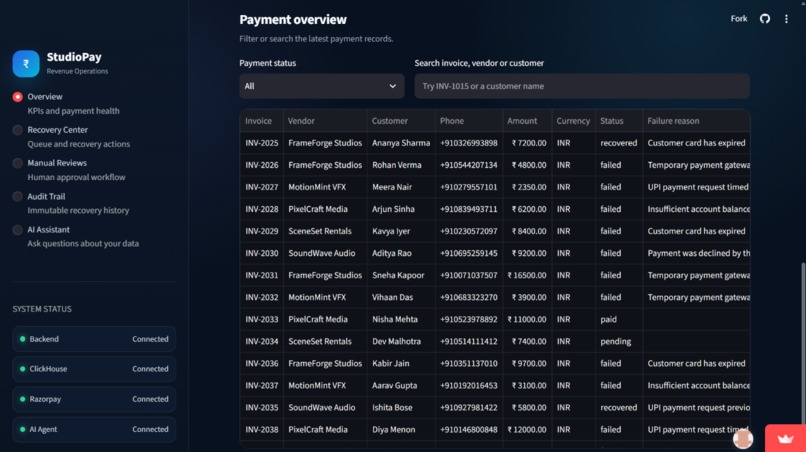Click the Invoice column header
This screenshot has width=806, height=452.
[x=262, y=121]
